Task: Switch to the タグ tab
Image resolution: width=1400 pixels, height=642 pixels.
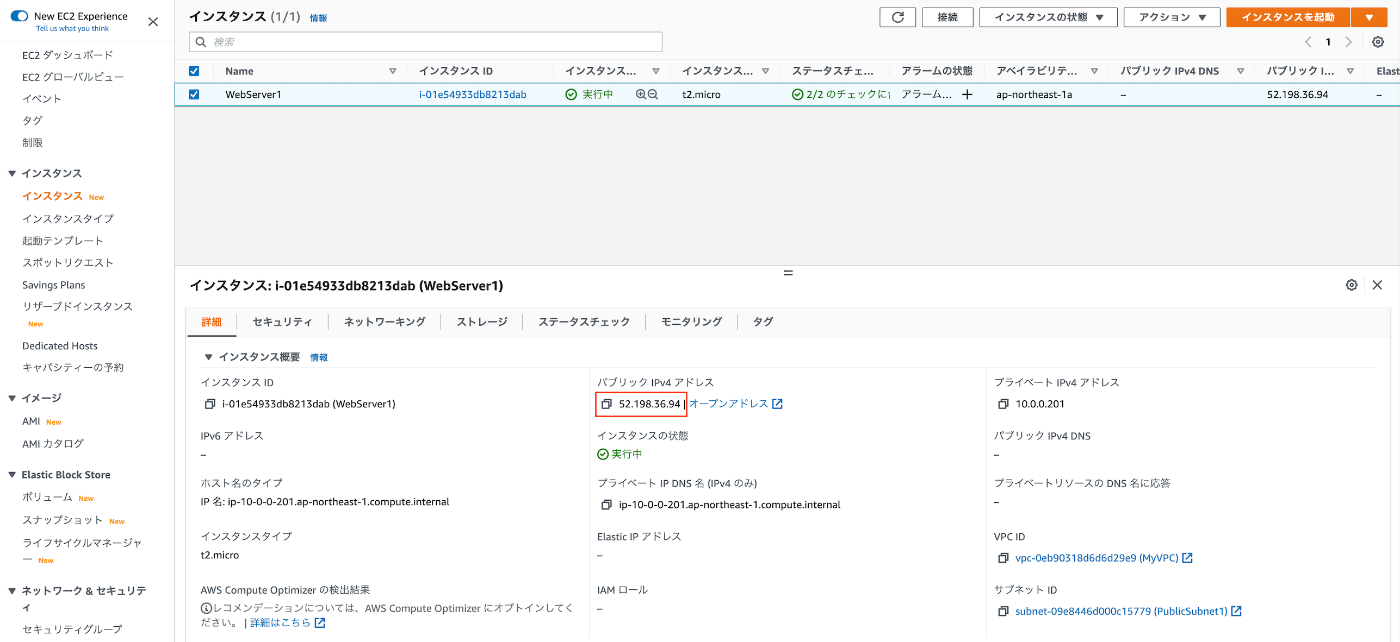Action: 763,322
